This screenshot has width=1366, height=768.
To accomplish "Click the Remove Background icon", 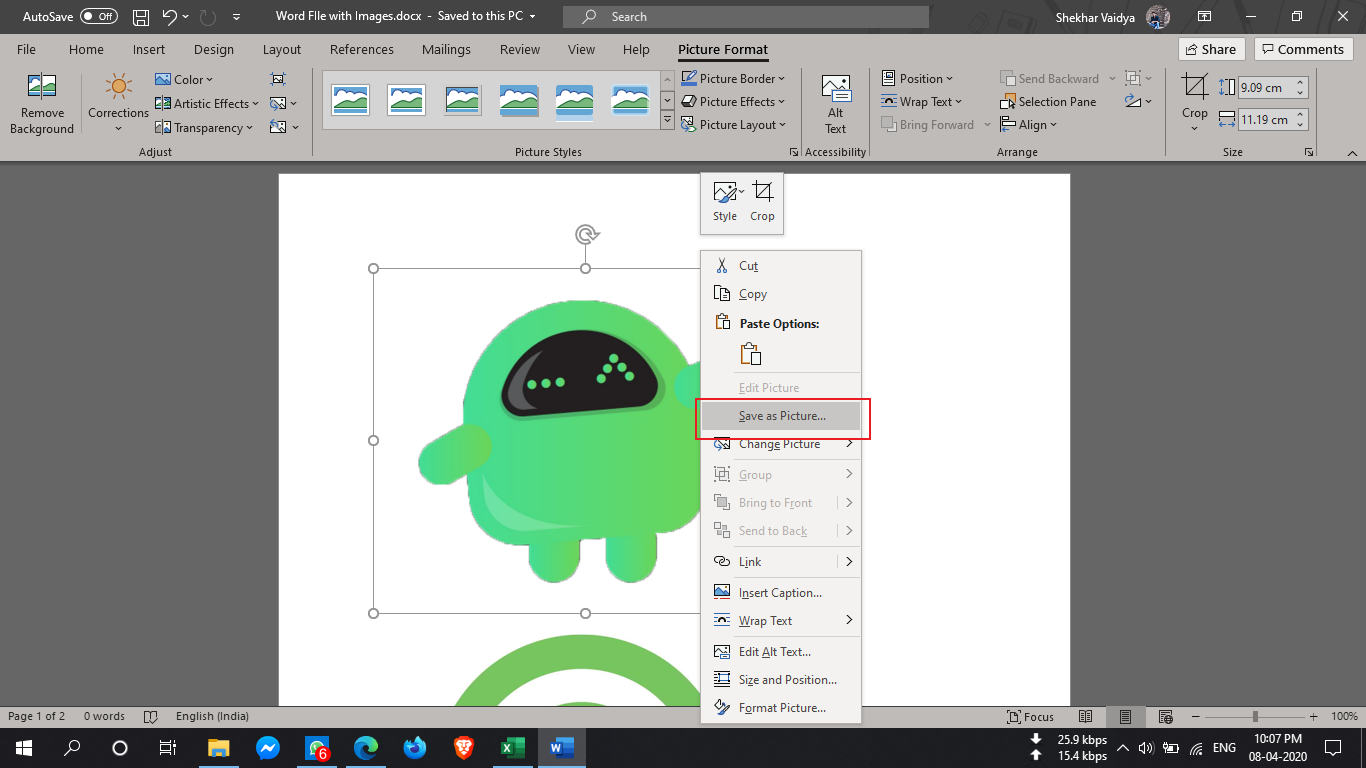I will (42, 104).
